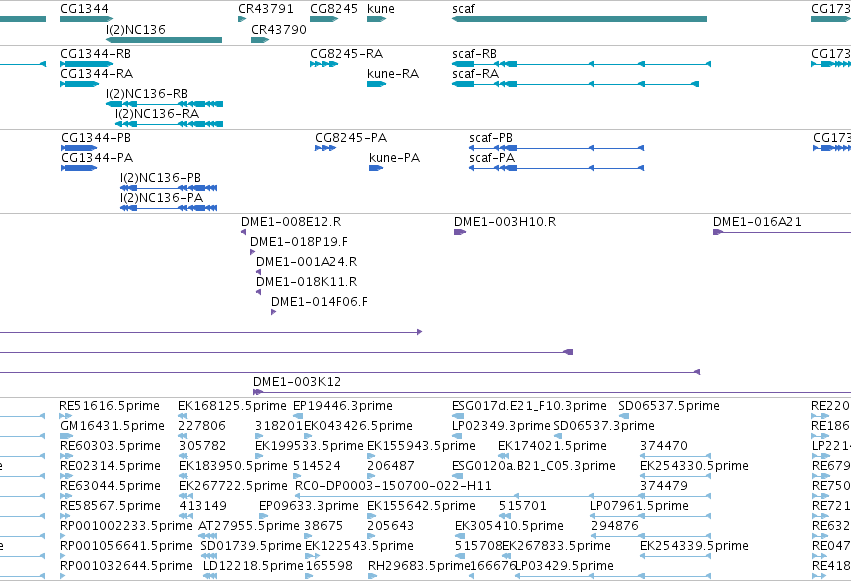Select feature 374470

(x=676, y=456)
